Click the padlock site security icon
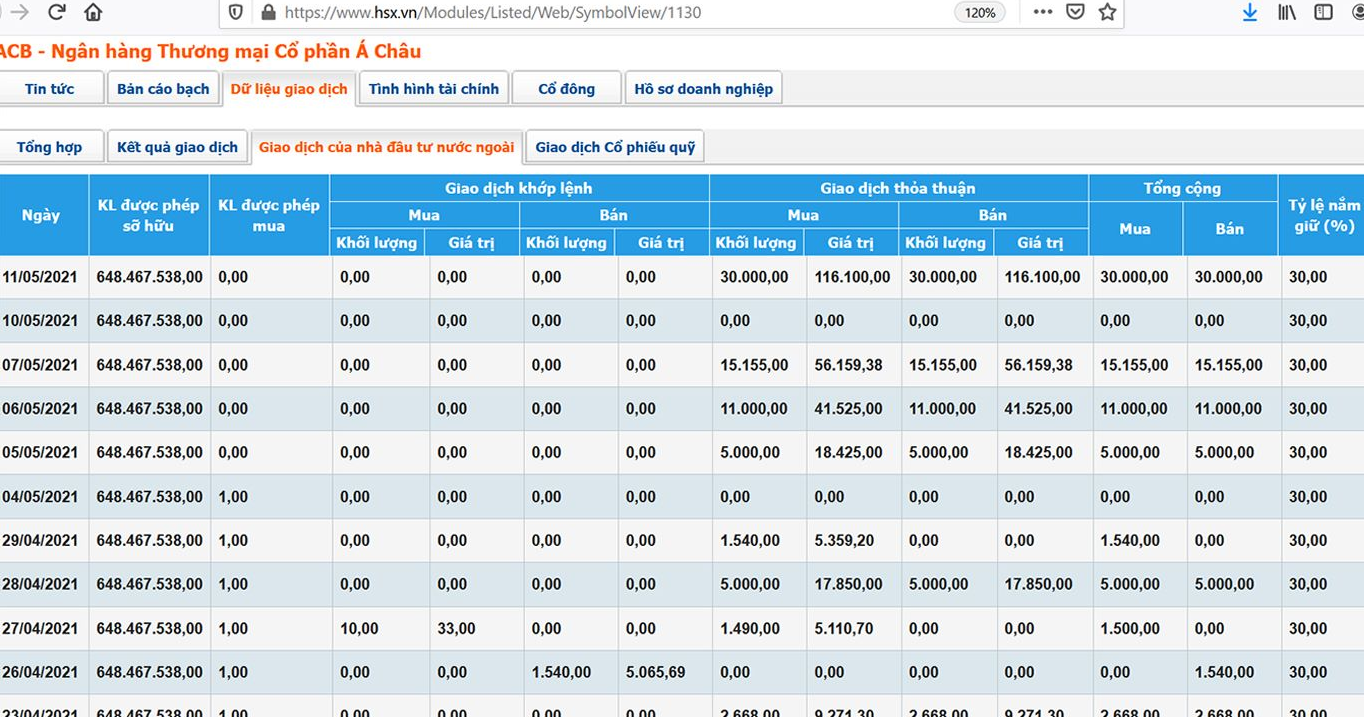This screenshot has height=717, width=1364. pos(267,12)
